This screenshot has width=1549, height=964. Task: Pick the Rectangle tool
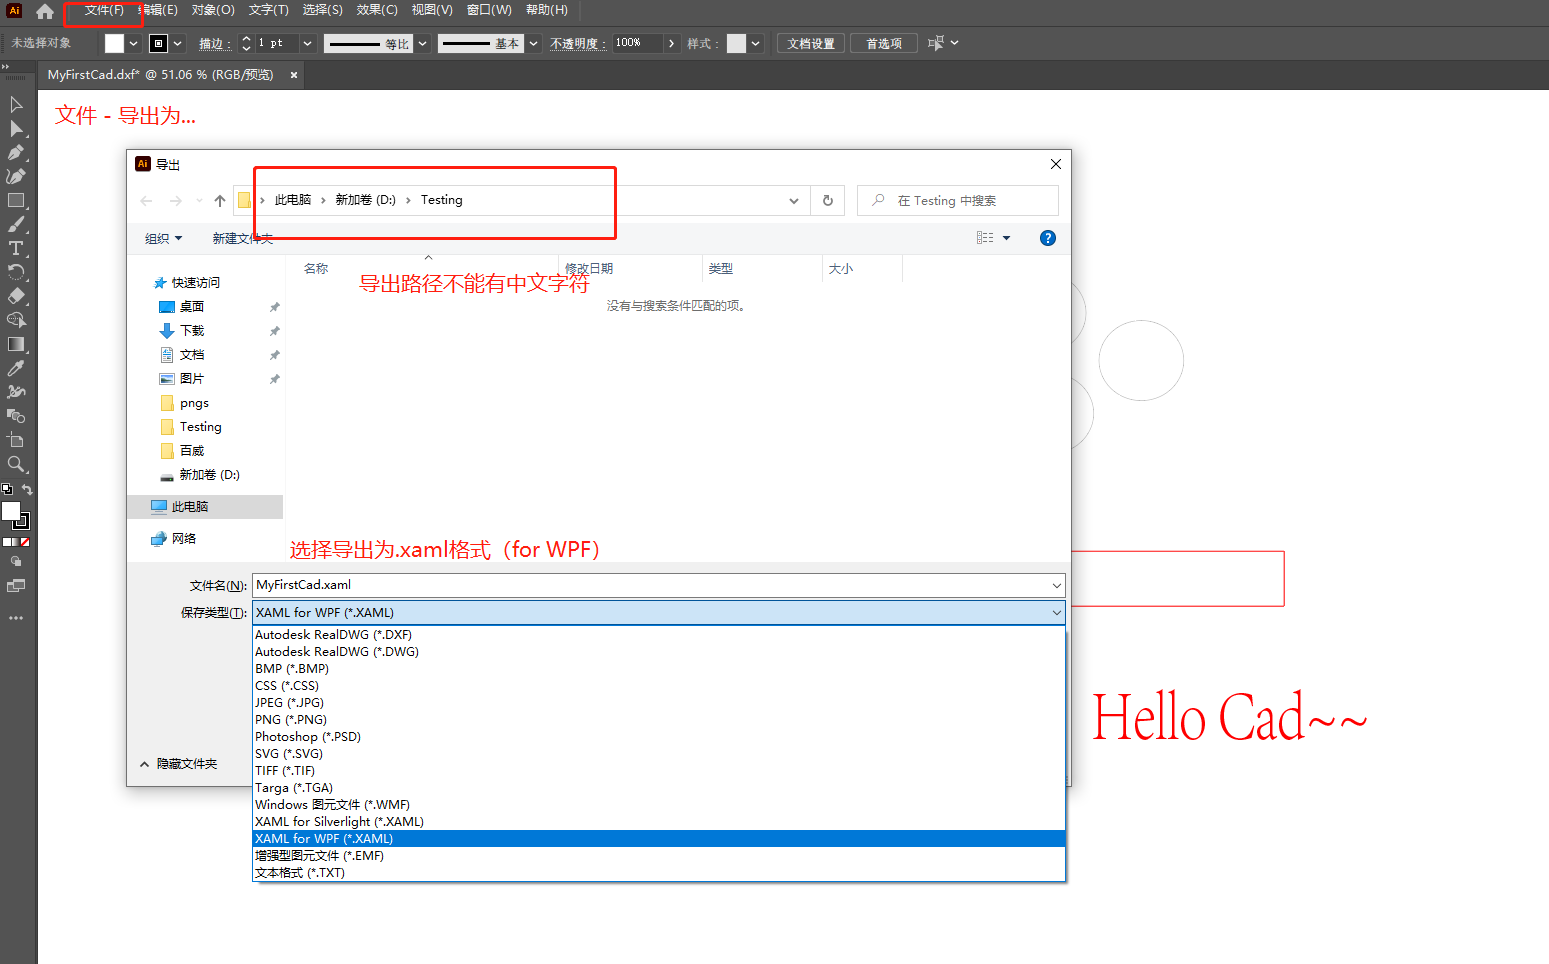tap(16, 201)
